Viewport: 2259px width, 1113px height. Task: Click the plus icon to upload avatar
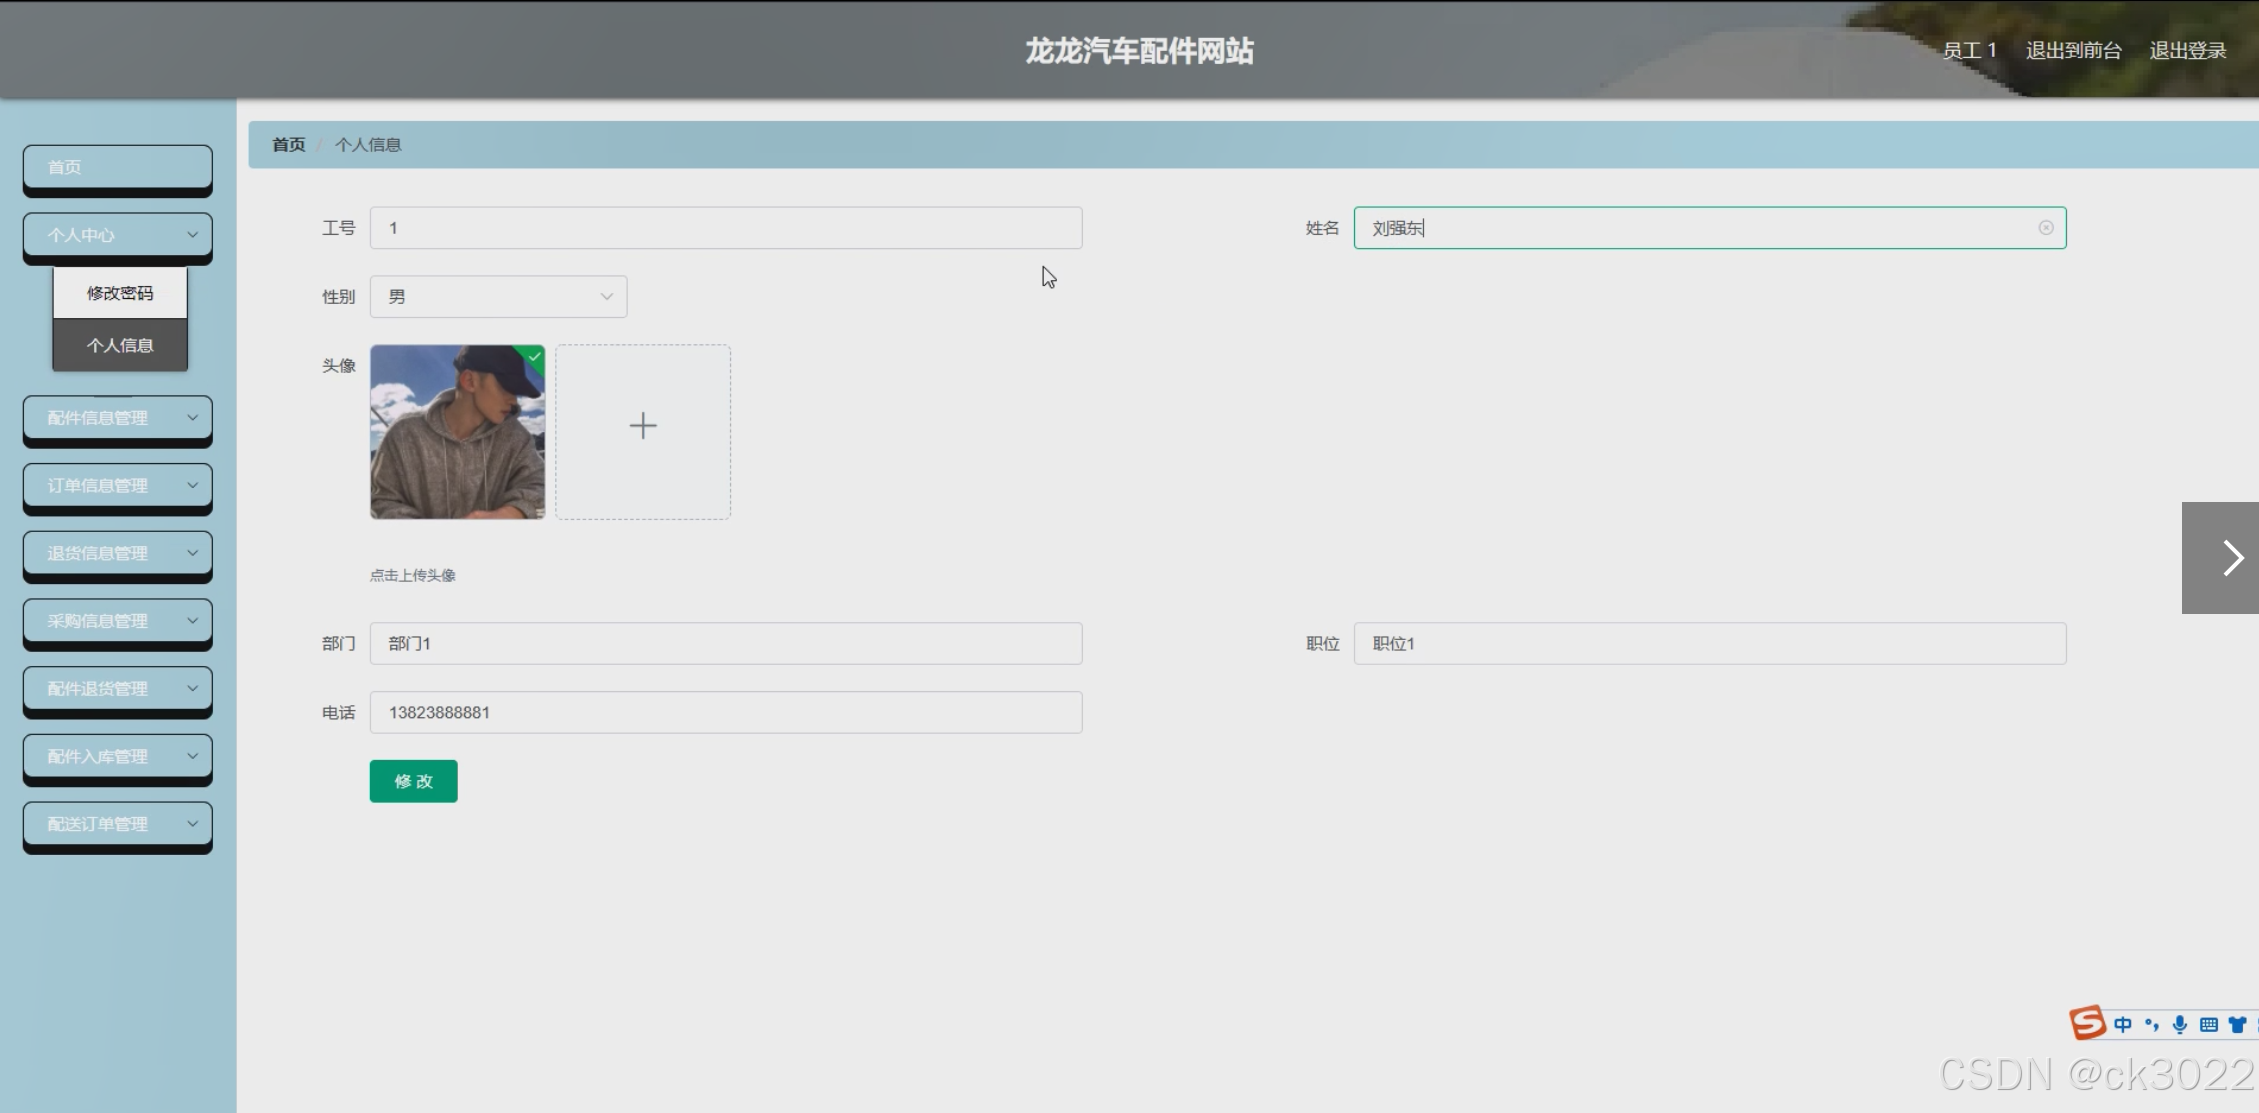(643, 427)
